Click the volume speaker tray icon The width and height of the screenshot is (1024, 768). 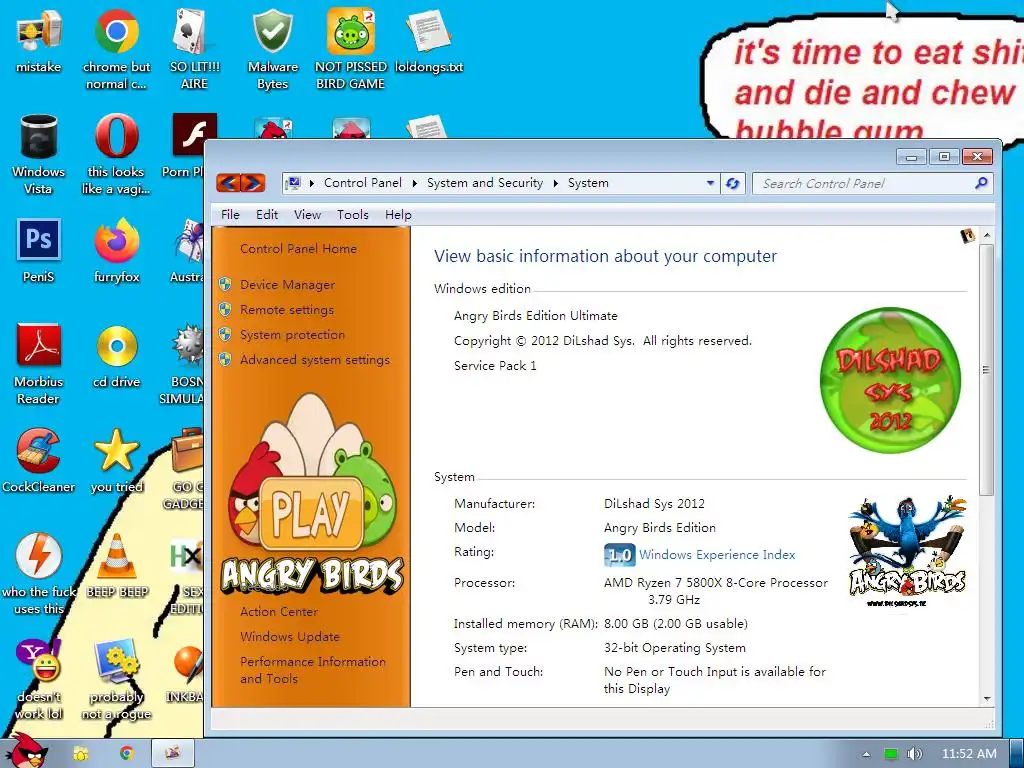(x=914, y=754)
